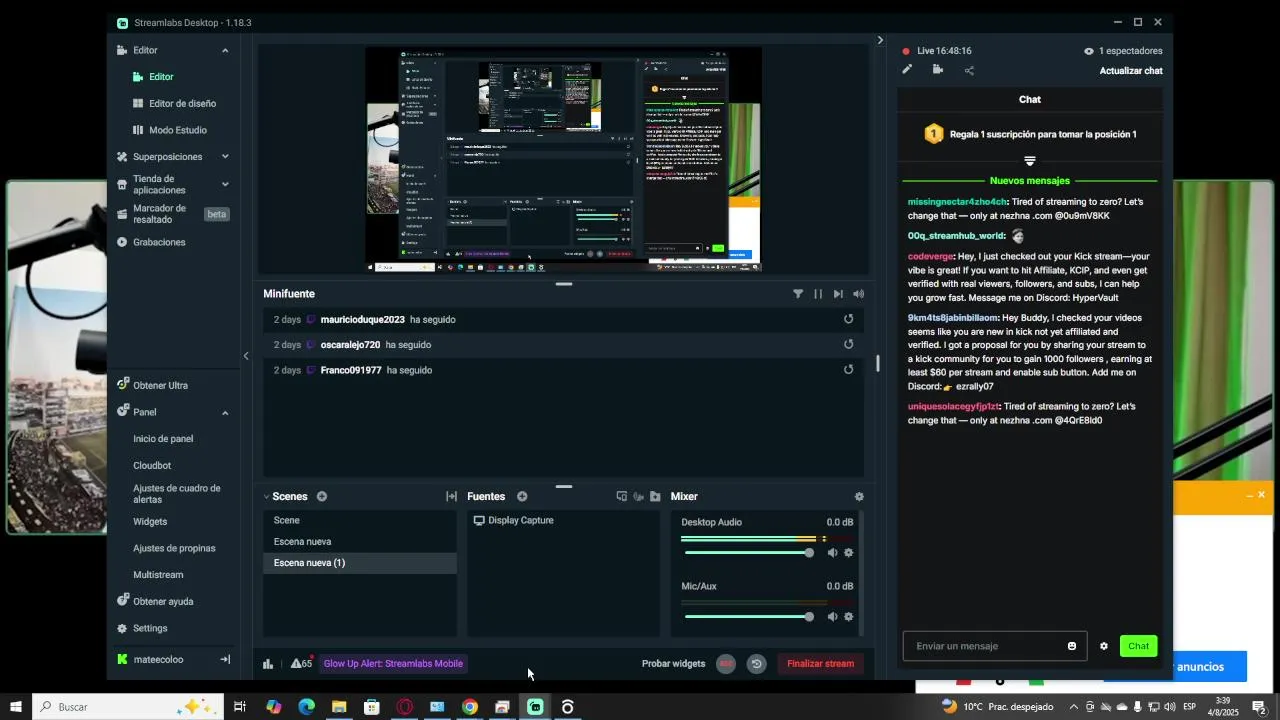Expand the Superposiciones section
The width and height of the screenshot is (1280, 720).
[x=225, y=157]
